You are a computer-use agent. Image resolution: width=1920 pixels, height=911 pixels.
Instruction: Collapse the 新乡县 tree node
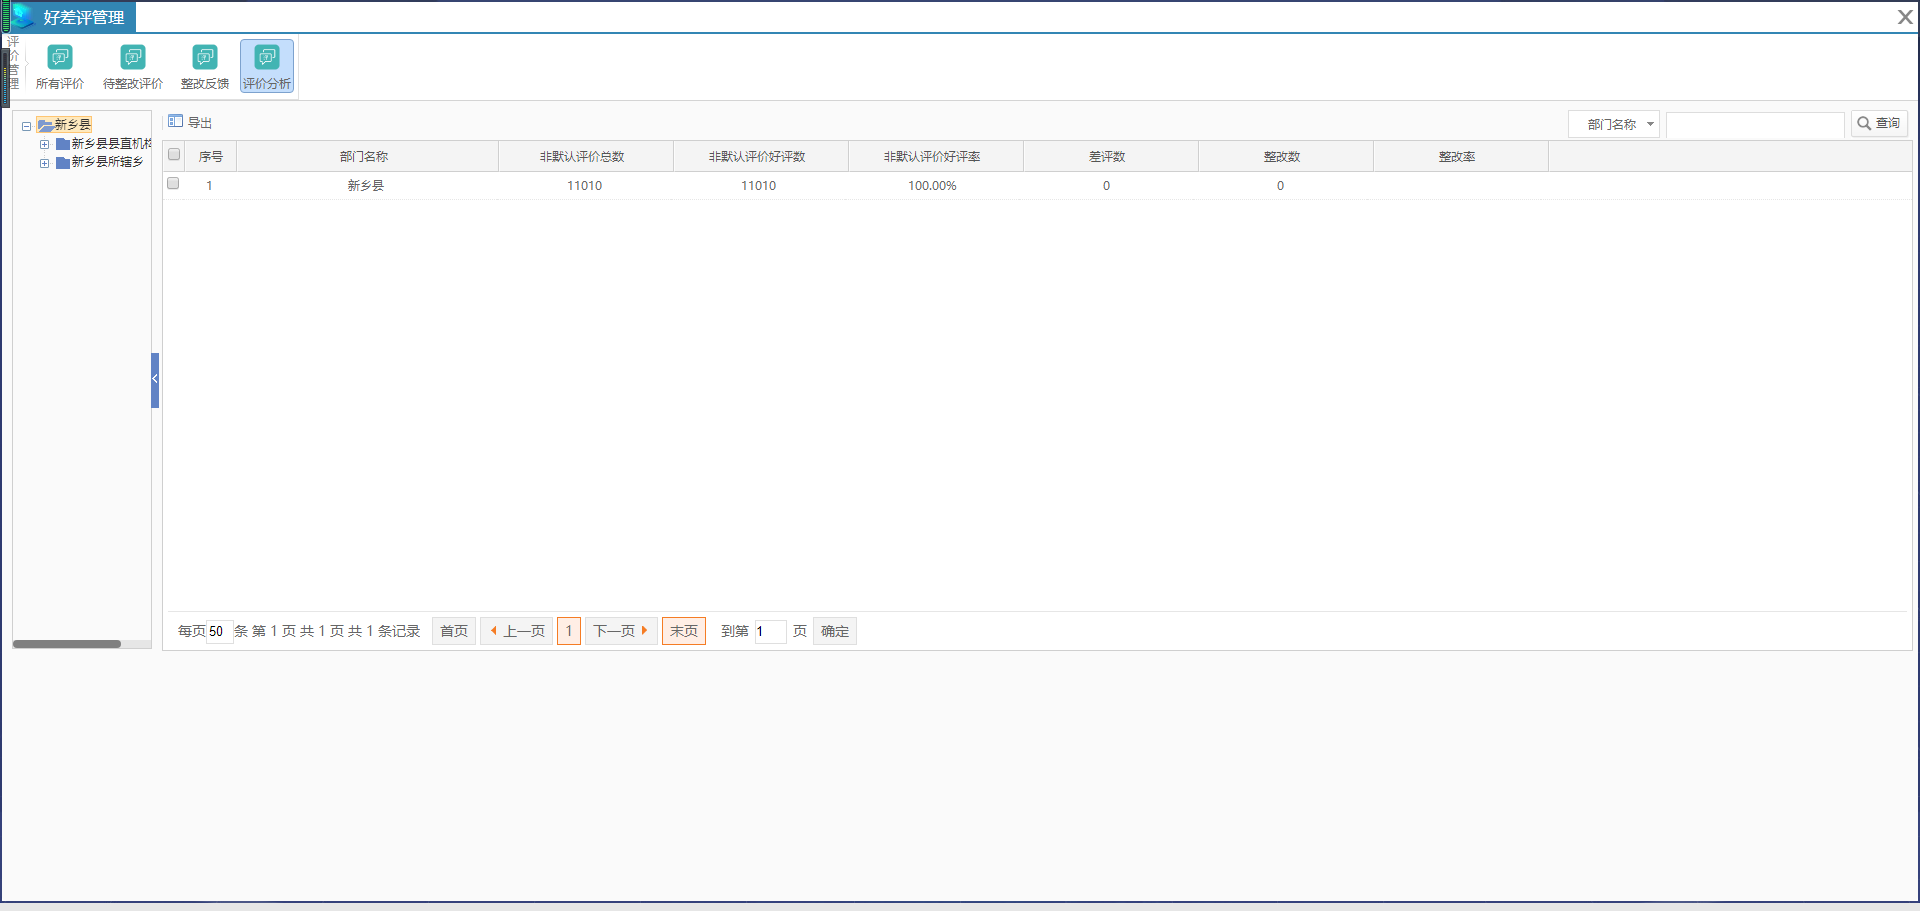[26, 126]
